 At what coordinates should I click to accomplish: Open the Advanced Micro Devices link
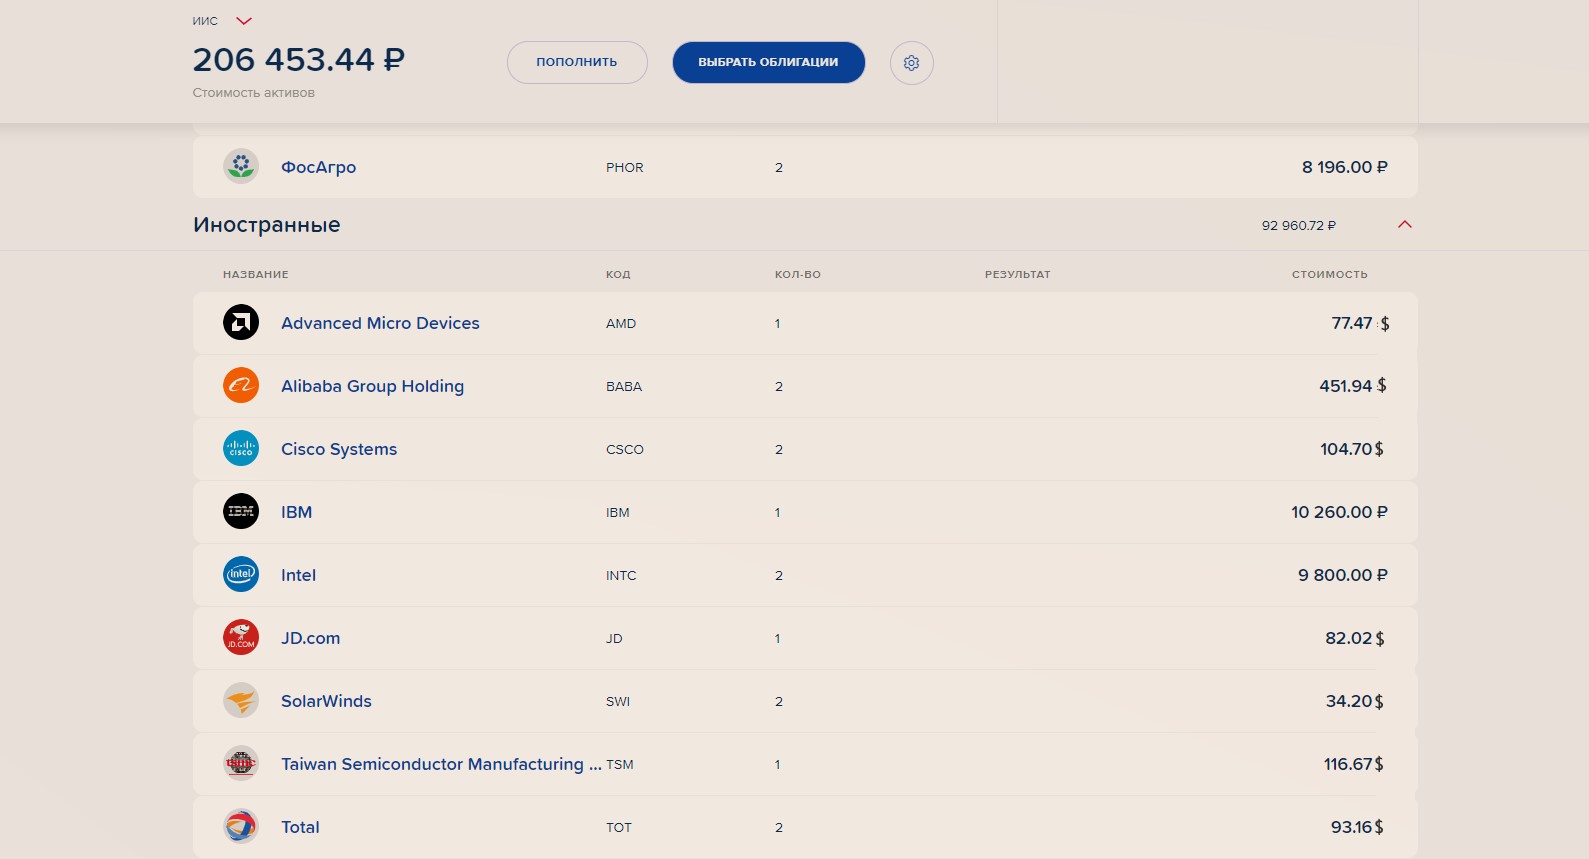380,323
